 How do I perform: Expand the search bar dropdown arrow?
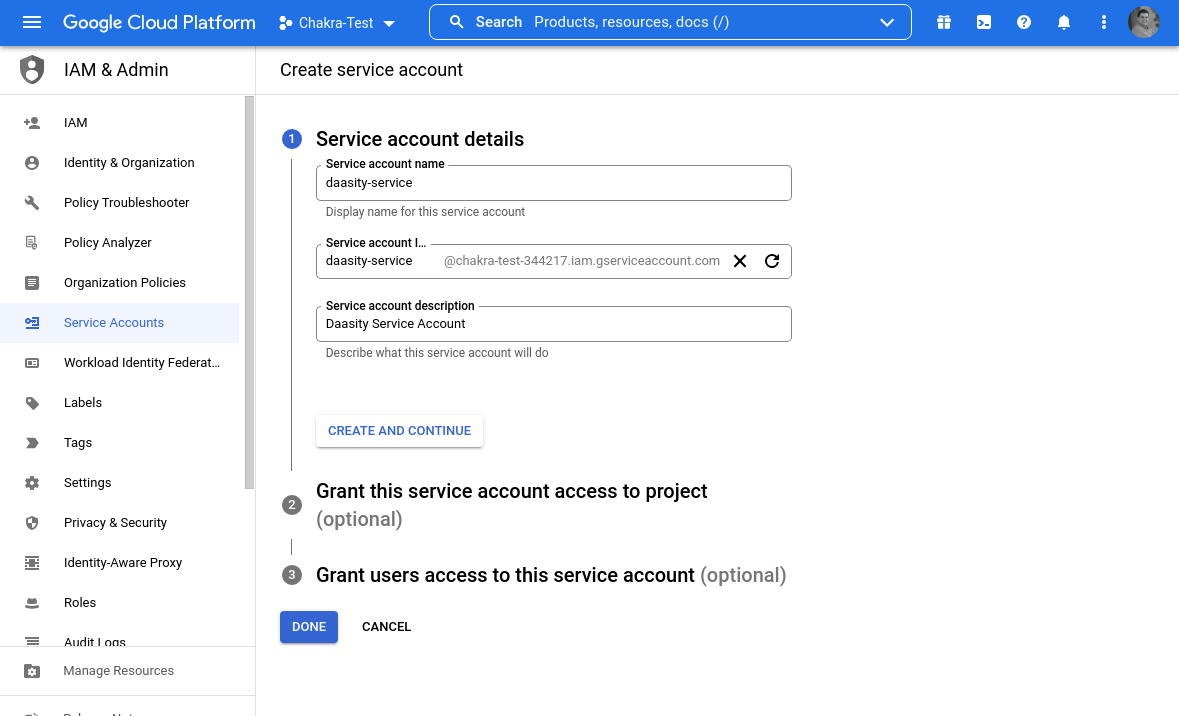point(887,23)
